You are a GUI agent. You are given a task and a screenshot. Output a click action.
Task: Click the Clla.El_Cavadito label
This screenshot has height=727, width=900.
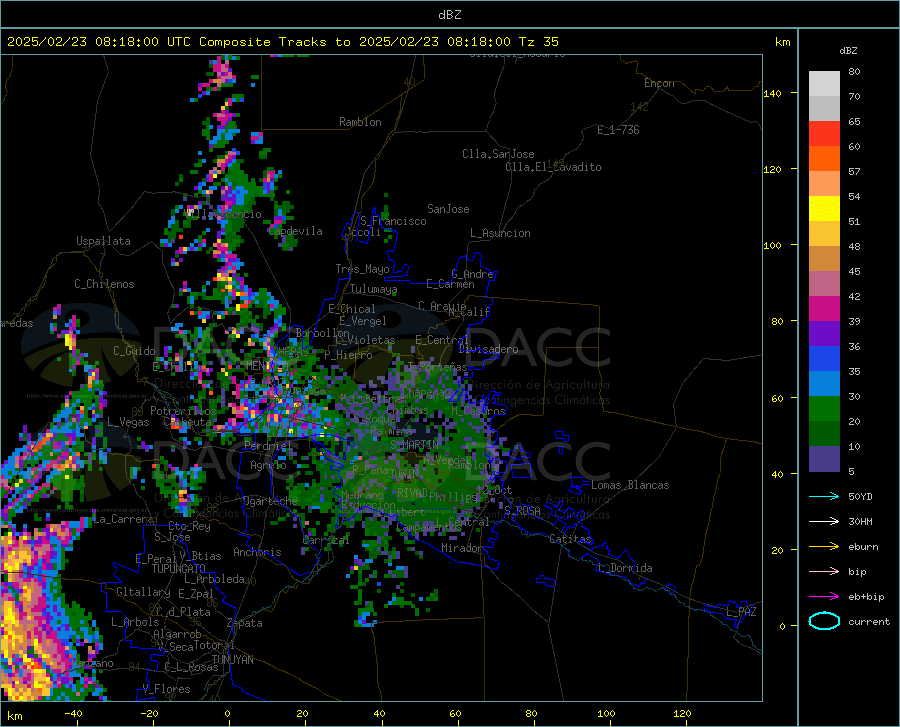pos(553,167)
